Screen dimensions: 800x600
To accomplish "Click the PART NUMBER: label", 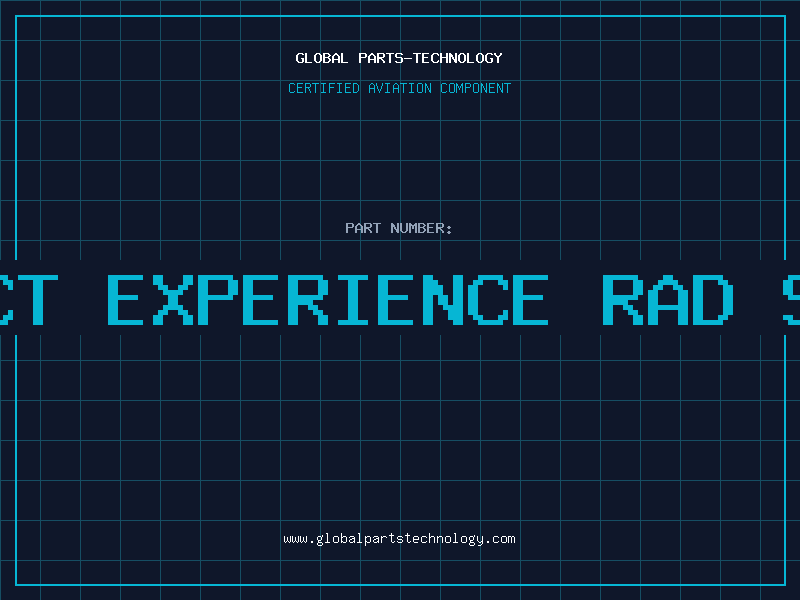I will (x=399, y=228).
